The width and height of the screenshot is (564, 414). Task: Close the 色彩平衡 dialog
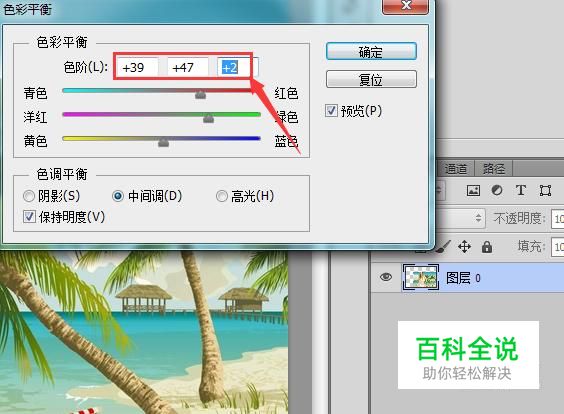406,6
